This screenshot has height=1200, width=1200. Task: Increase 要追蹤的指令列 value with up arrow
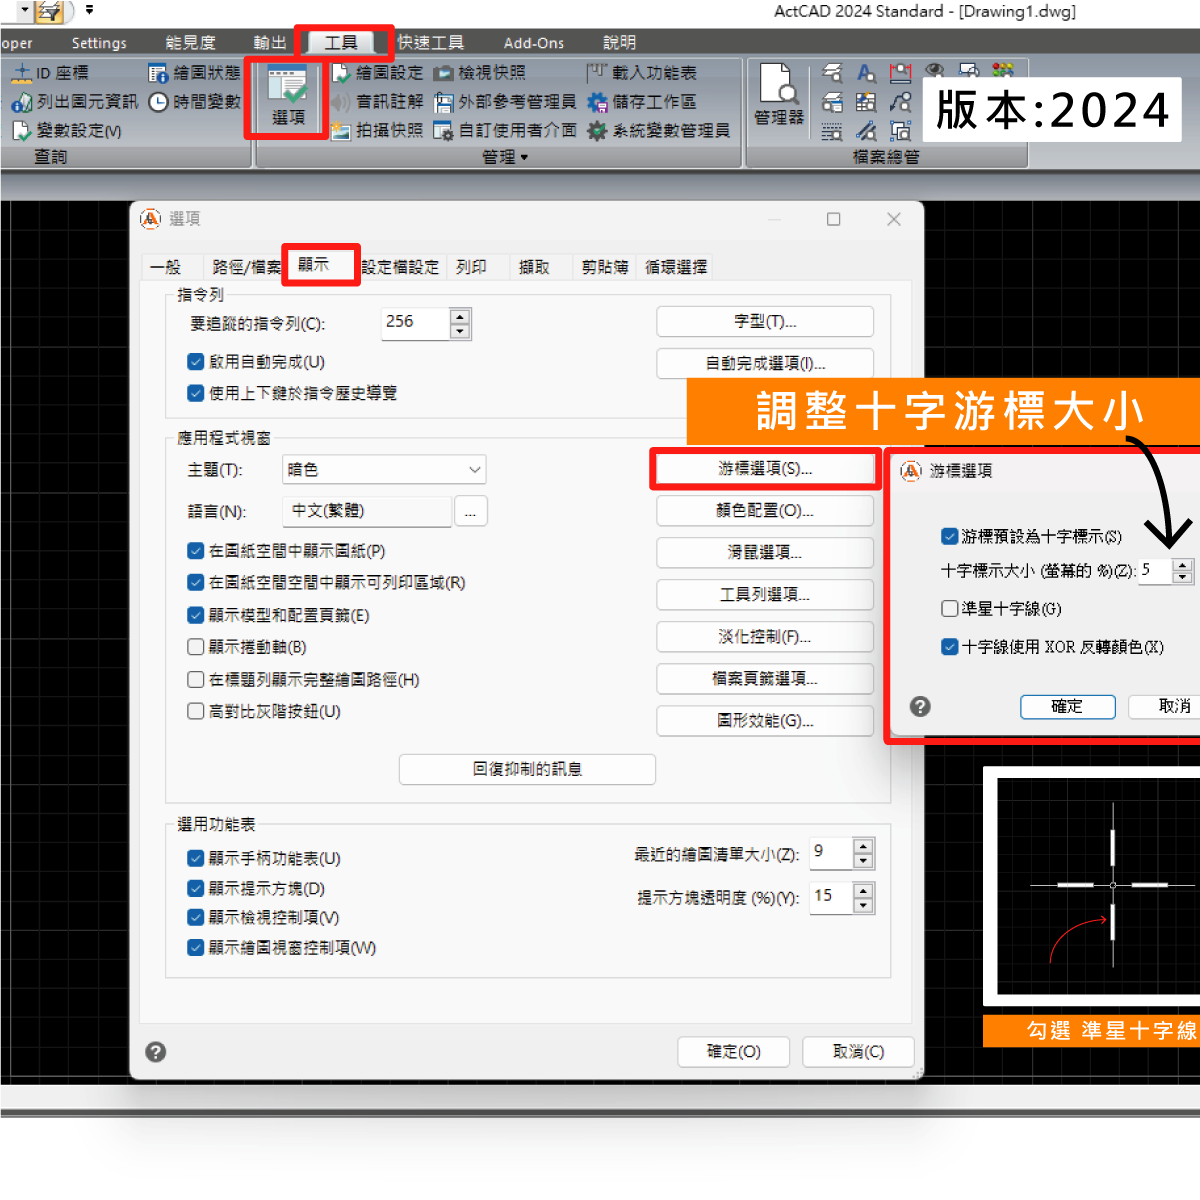tap(460, 316)
